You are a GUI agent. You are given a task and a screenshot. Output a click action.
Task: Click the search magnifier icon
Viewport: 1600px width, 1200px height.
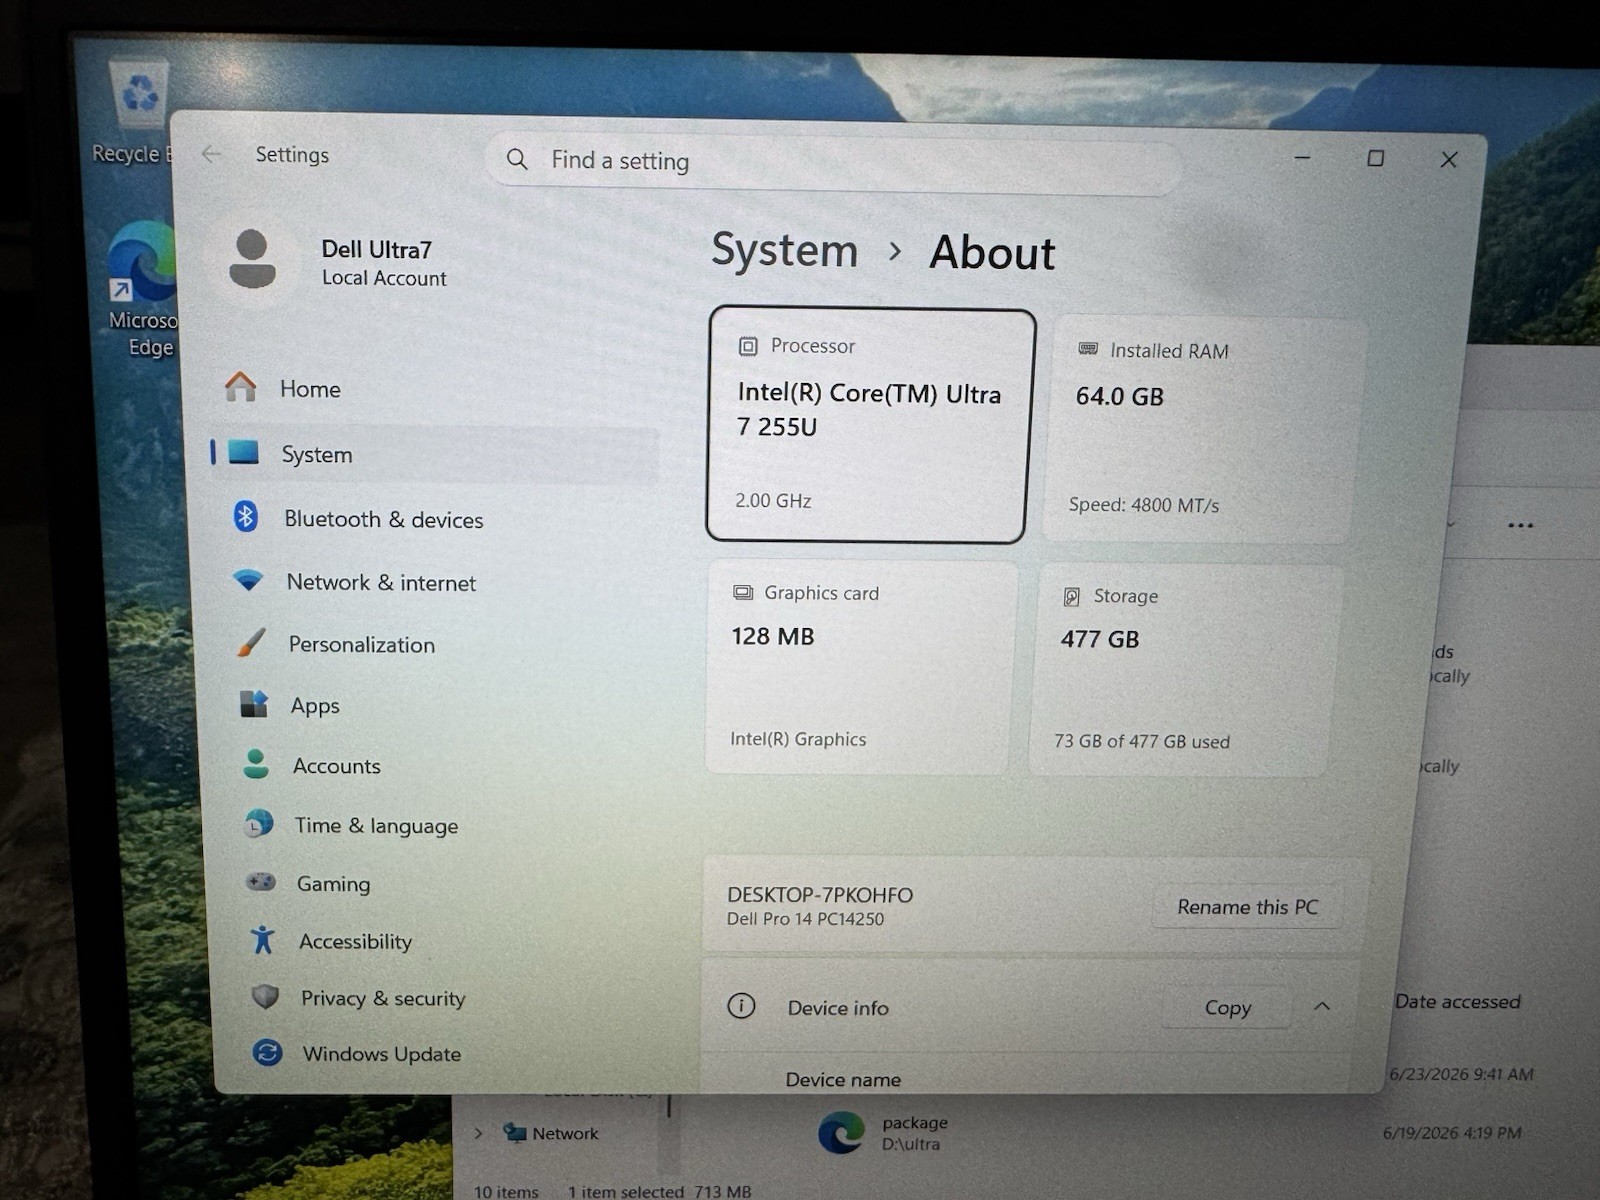pos(517,159)
